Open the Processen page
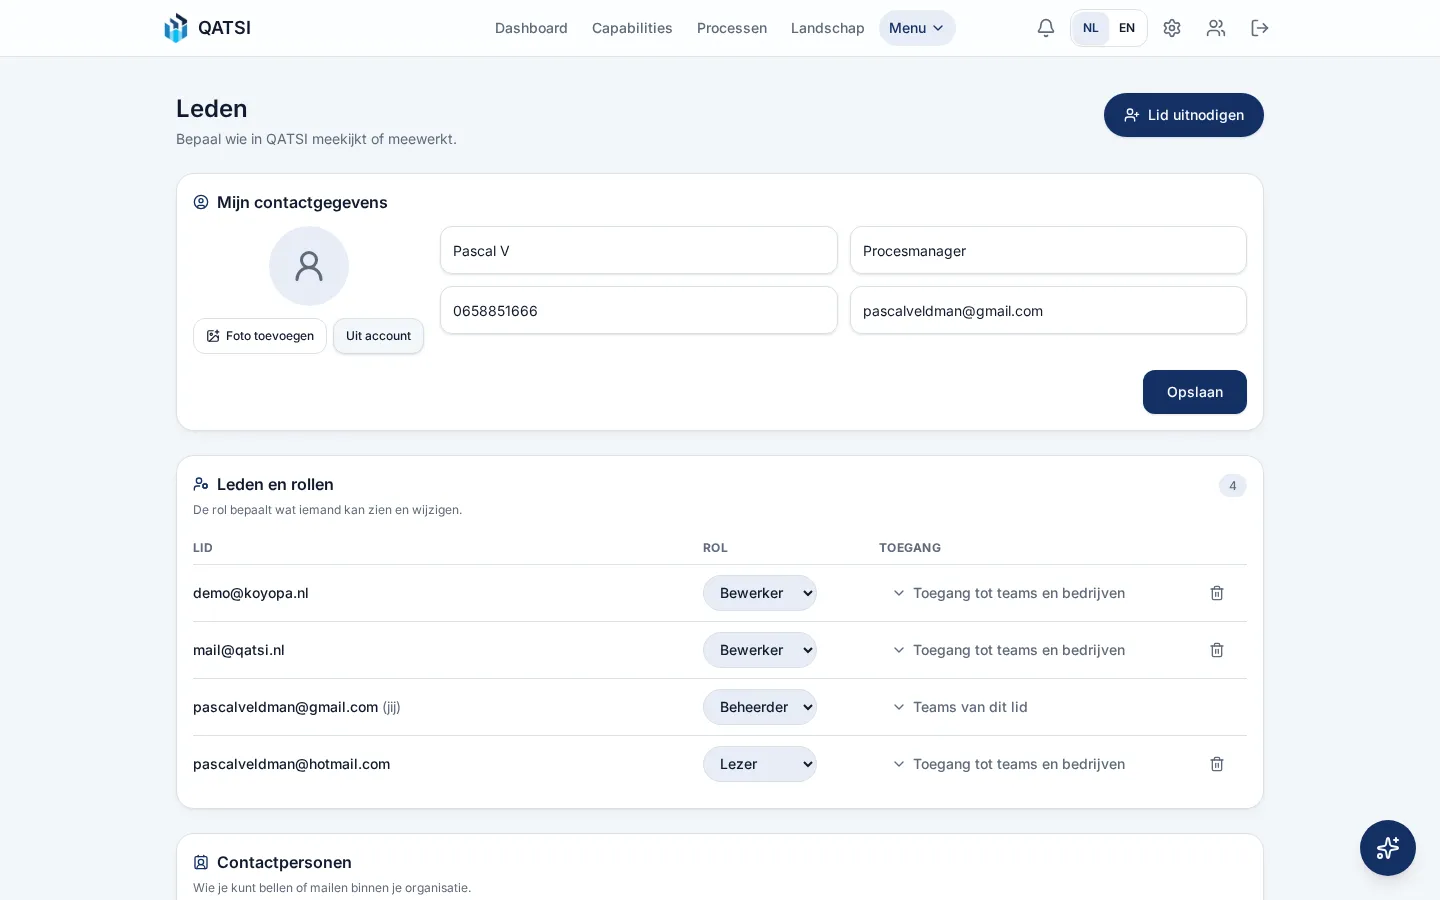The width and height of the screenshot is (1440, 900). point(732,28)
